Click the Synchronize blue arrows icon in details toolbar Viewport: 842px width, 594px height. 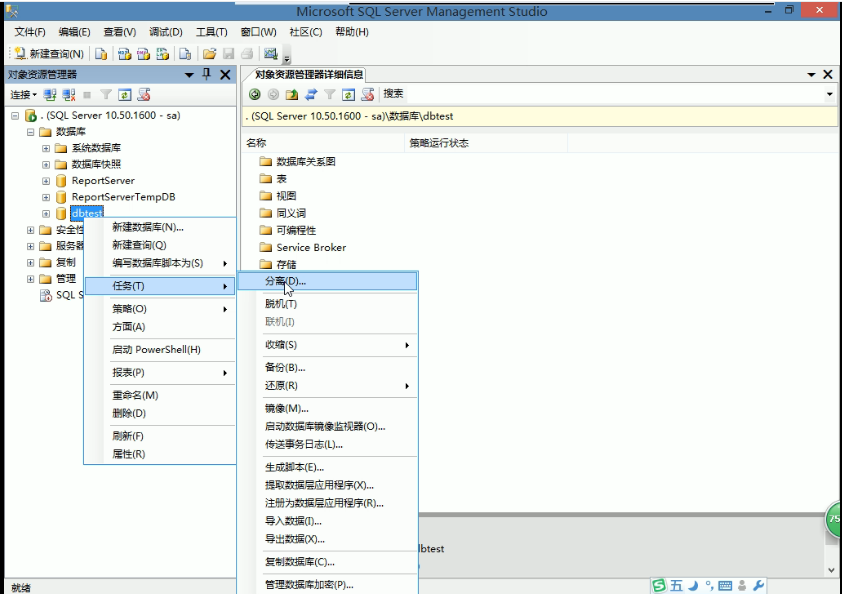[x=311, y=95]
